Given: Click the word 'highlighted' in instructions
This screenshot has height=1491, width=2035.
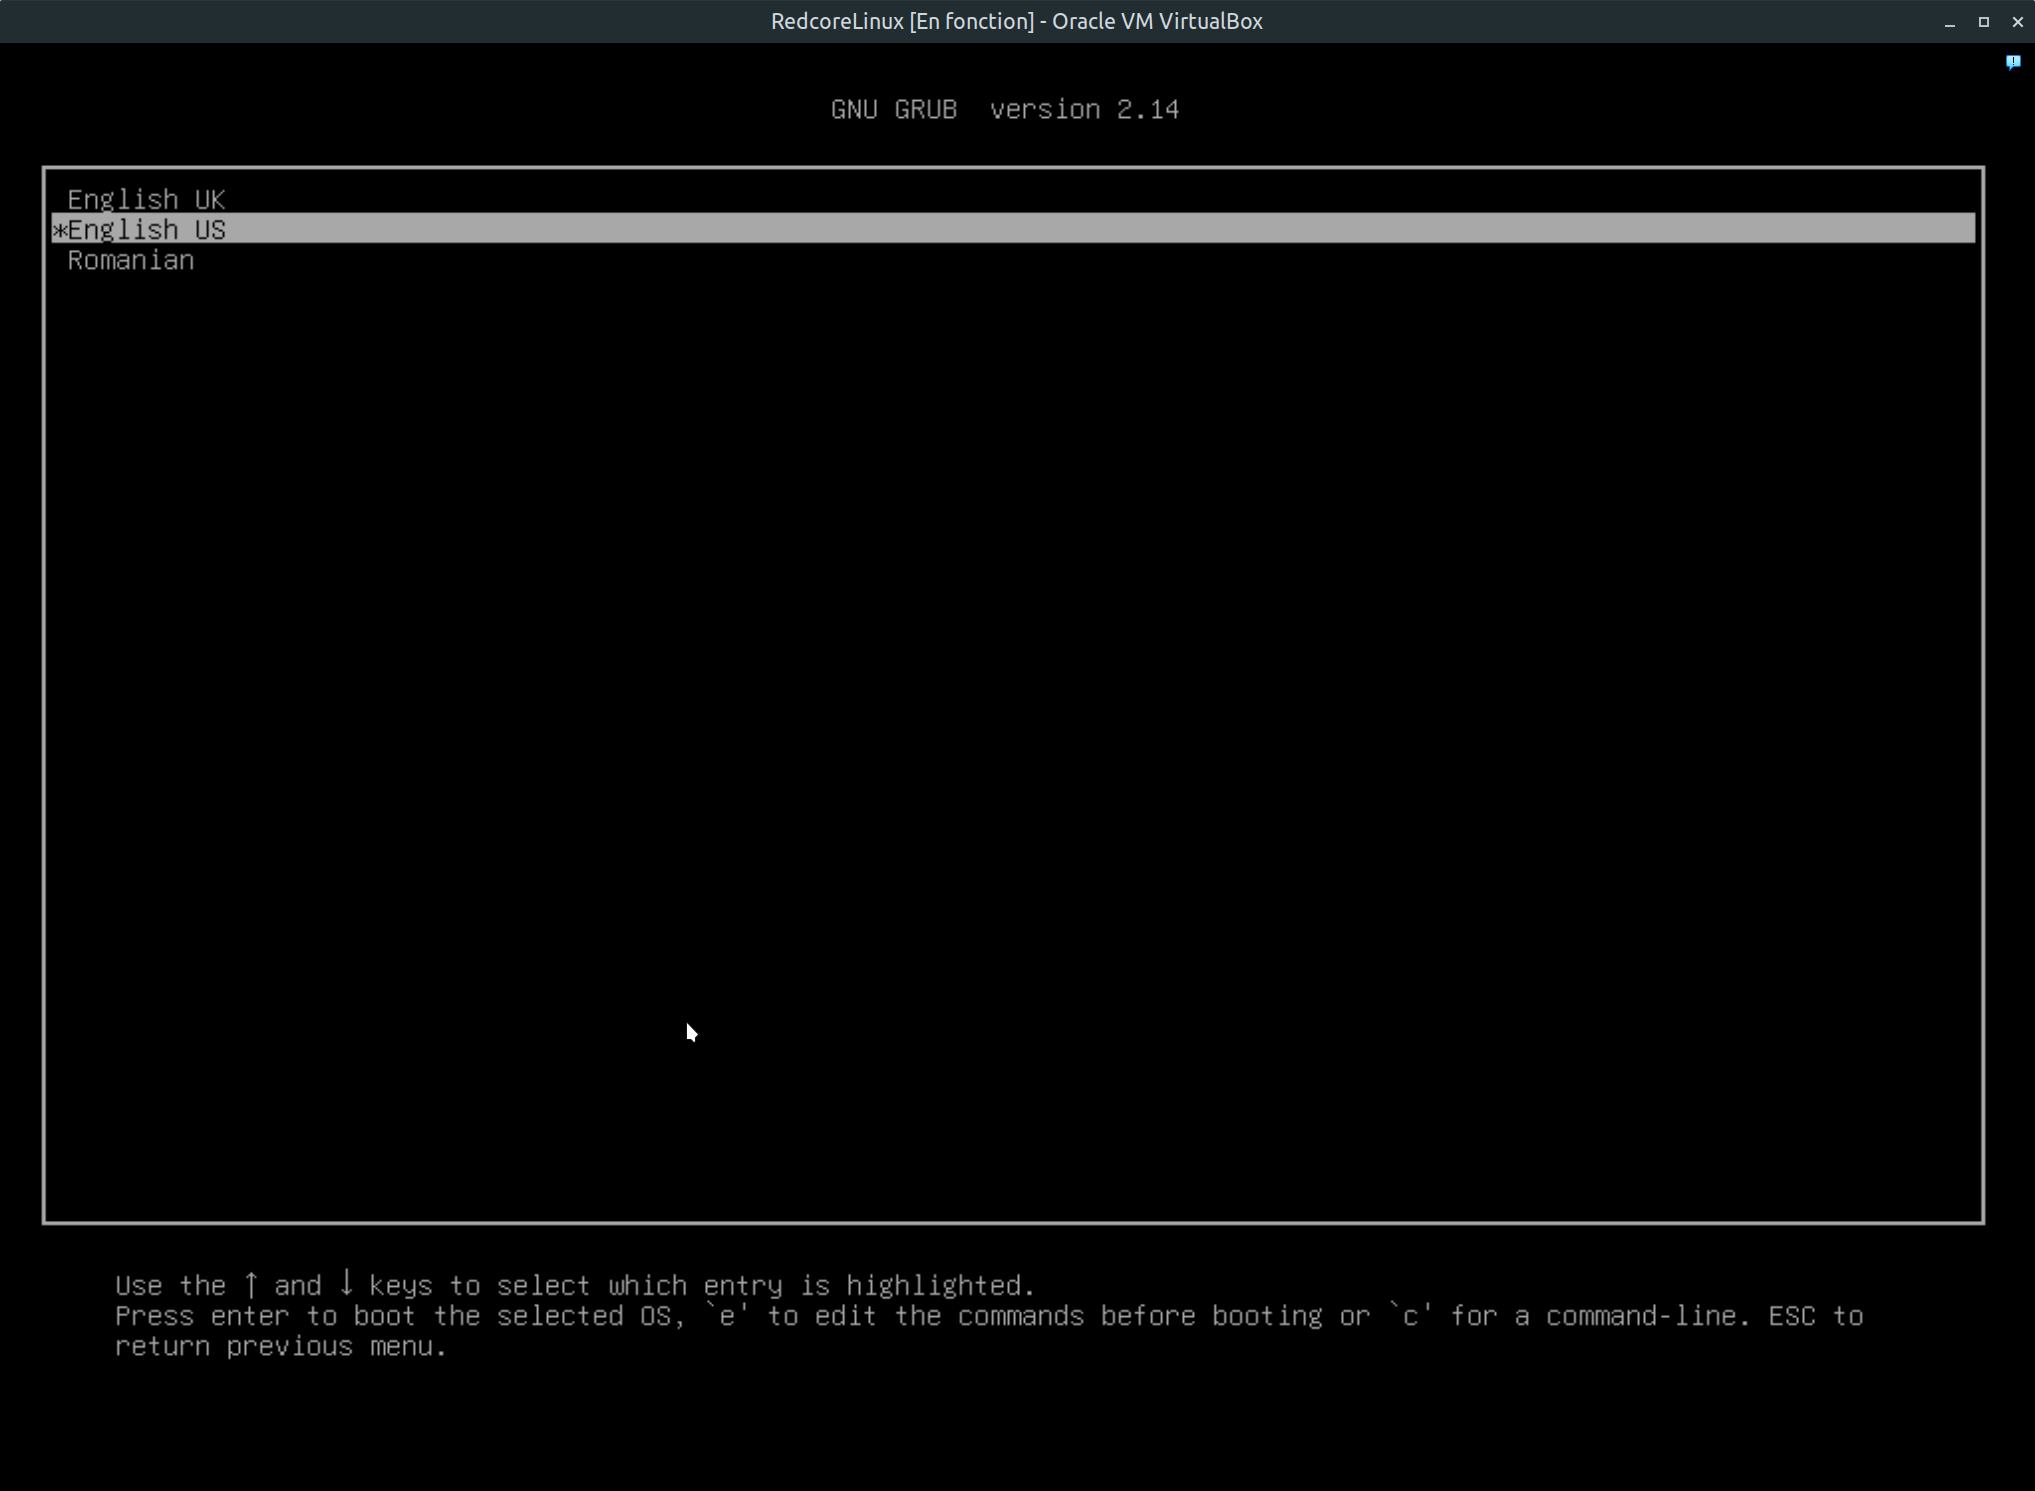Looking at the screenshot, I should point(933,1286).
